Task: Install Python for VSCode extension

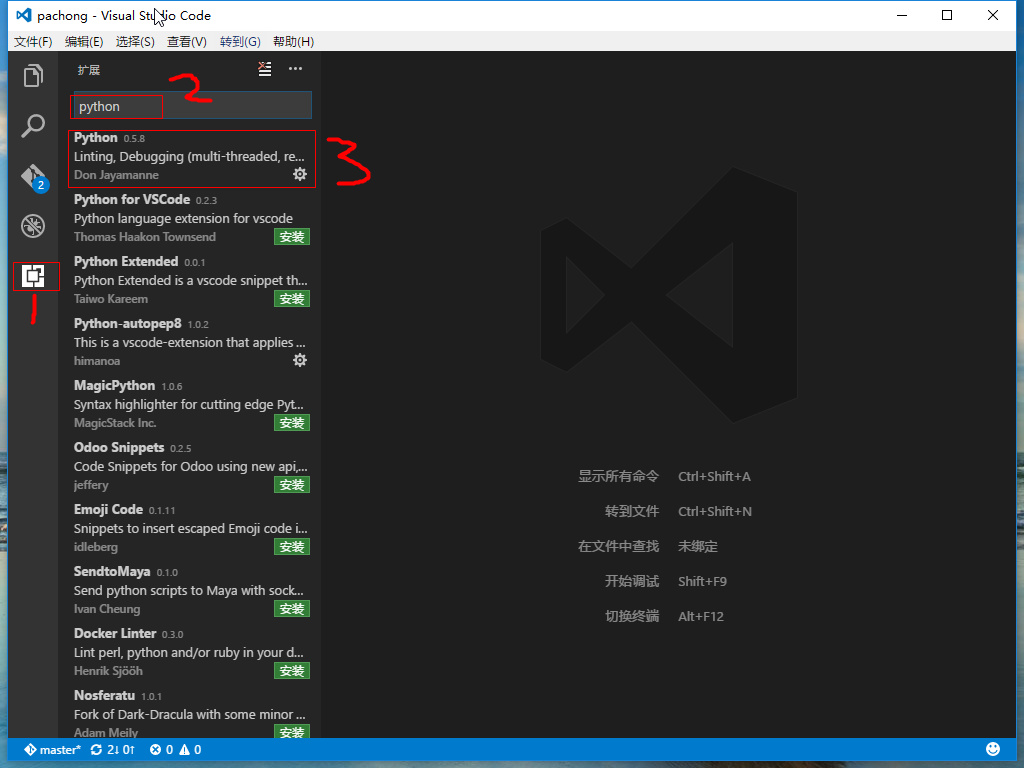Action: coord(292,237)
